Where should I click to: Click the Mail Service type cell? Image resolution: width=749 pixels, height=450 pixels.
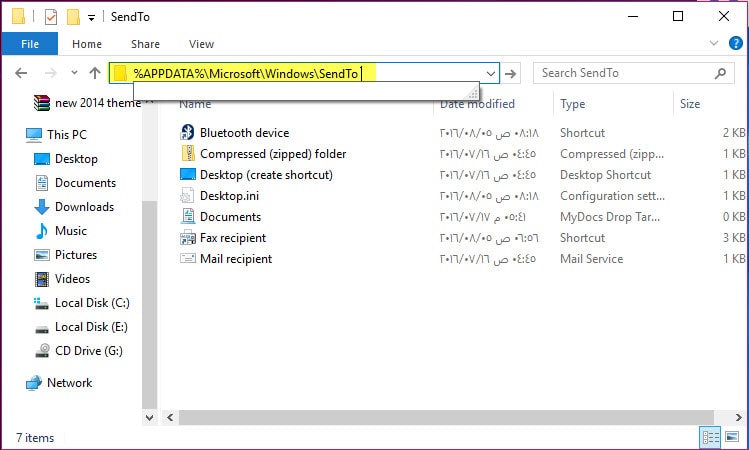click(591, 259)
